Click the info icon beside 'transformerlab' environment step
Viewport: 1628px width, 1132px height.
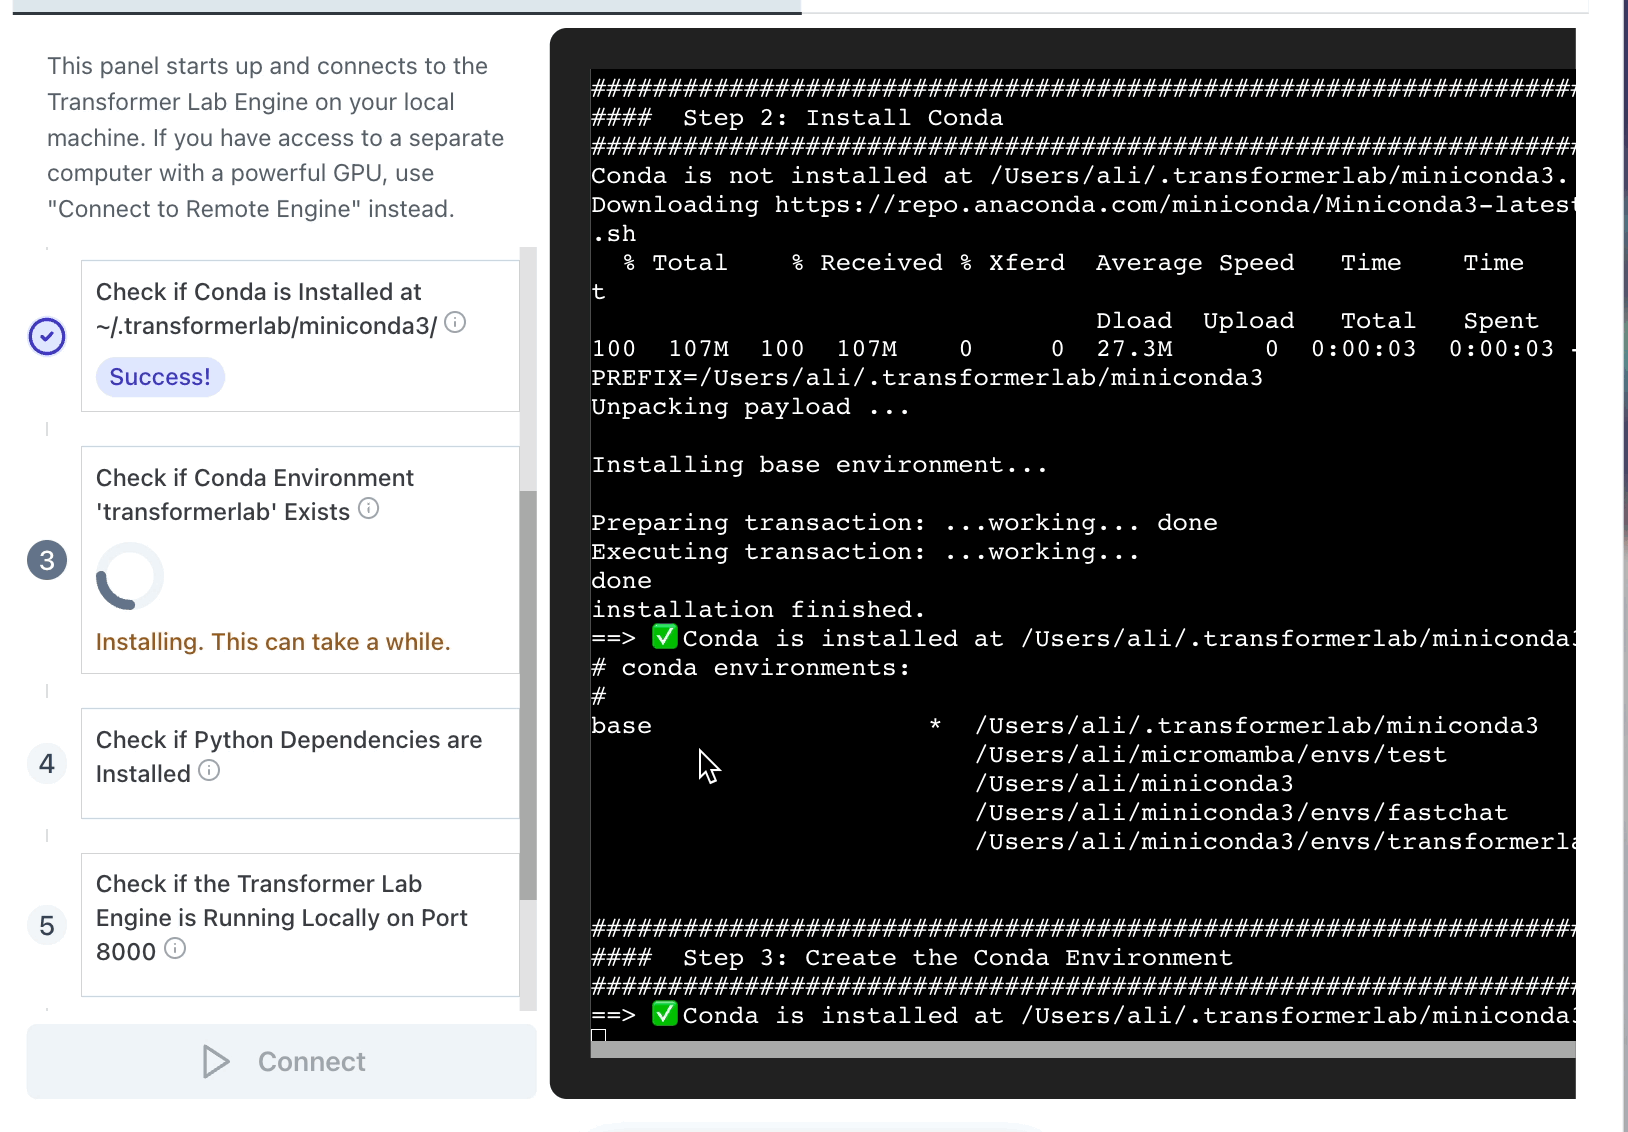coord(369,509)
